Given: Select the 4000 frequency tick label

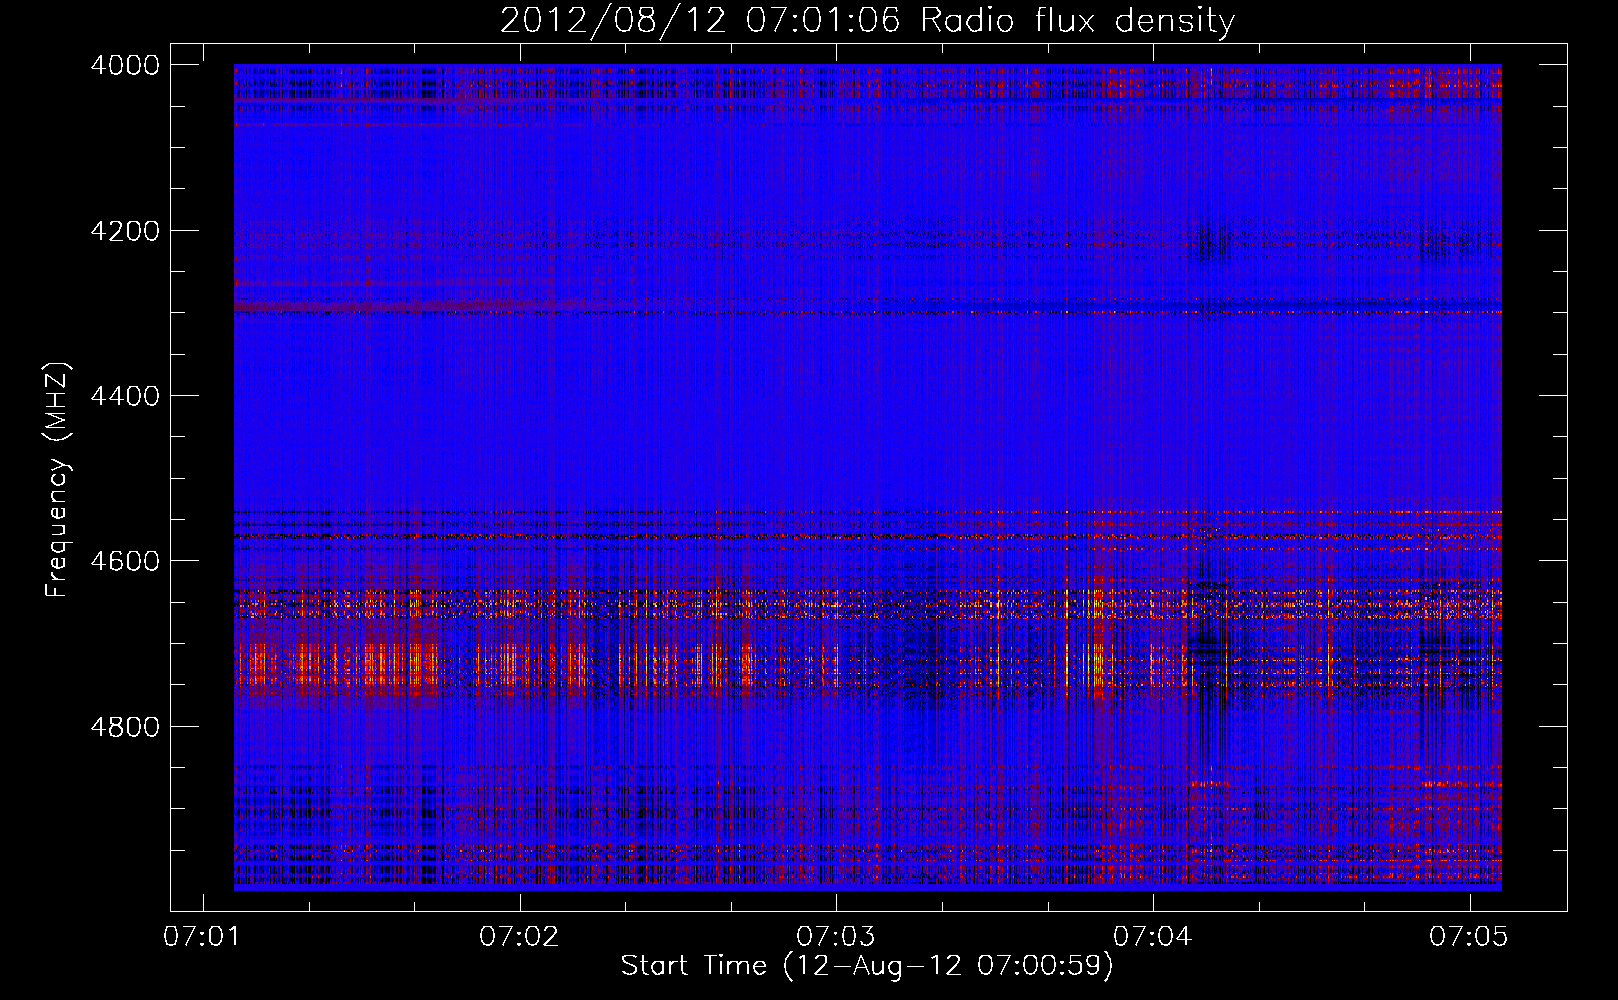Looking at the screenshot, I should tap(125, 65).
